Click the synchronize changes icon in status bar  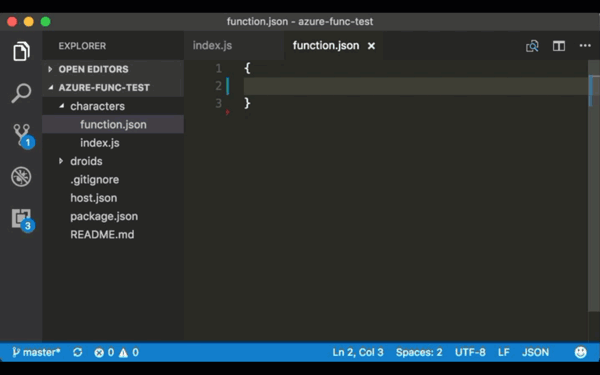[x=78, y=352]
